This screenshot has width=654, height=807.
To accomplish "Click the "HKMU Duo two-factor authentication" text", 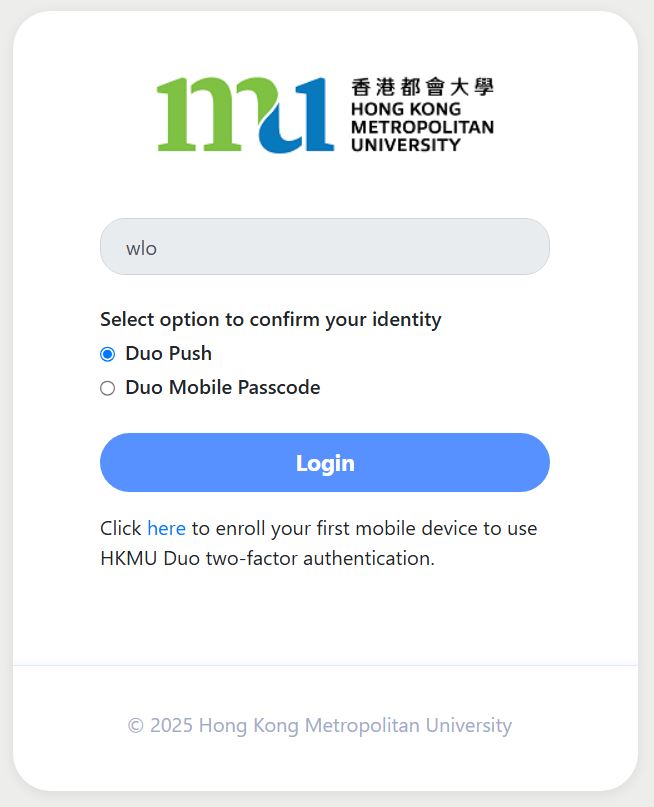I will pos(267,558).
